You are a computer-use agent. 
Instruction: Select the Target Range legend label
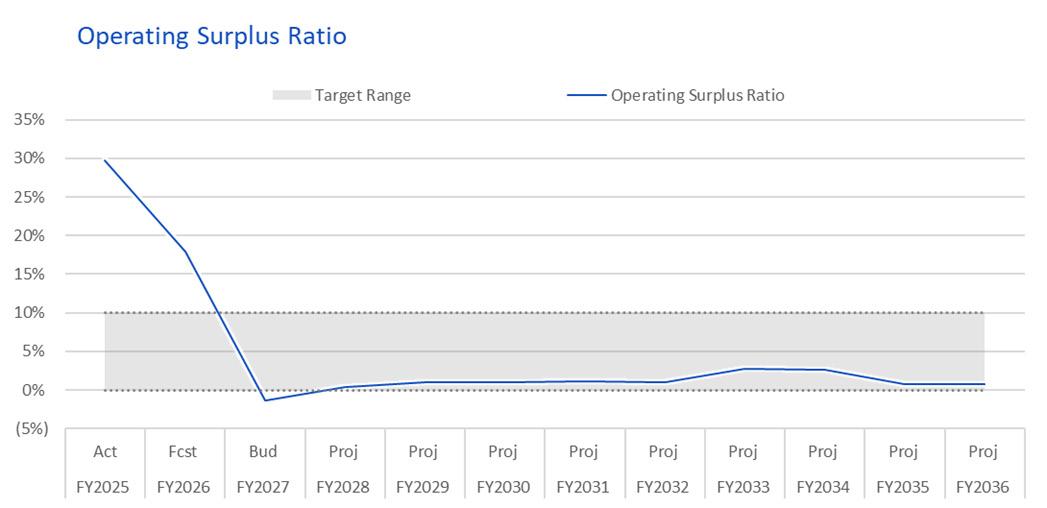click(x=363, y=95)
